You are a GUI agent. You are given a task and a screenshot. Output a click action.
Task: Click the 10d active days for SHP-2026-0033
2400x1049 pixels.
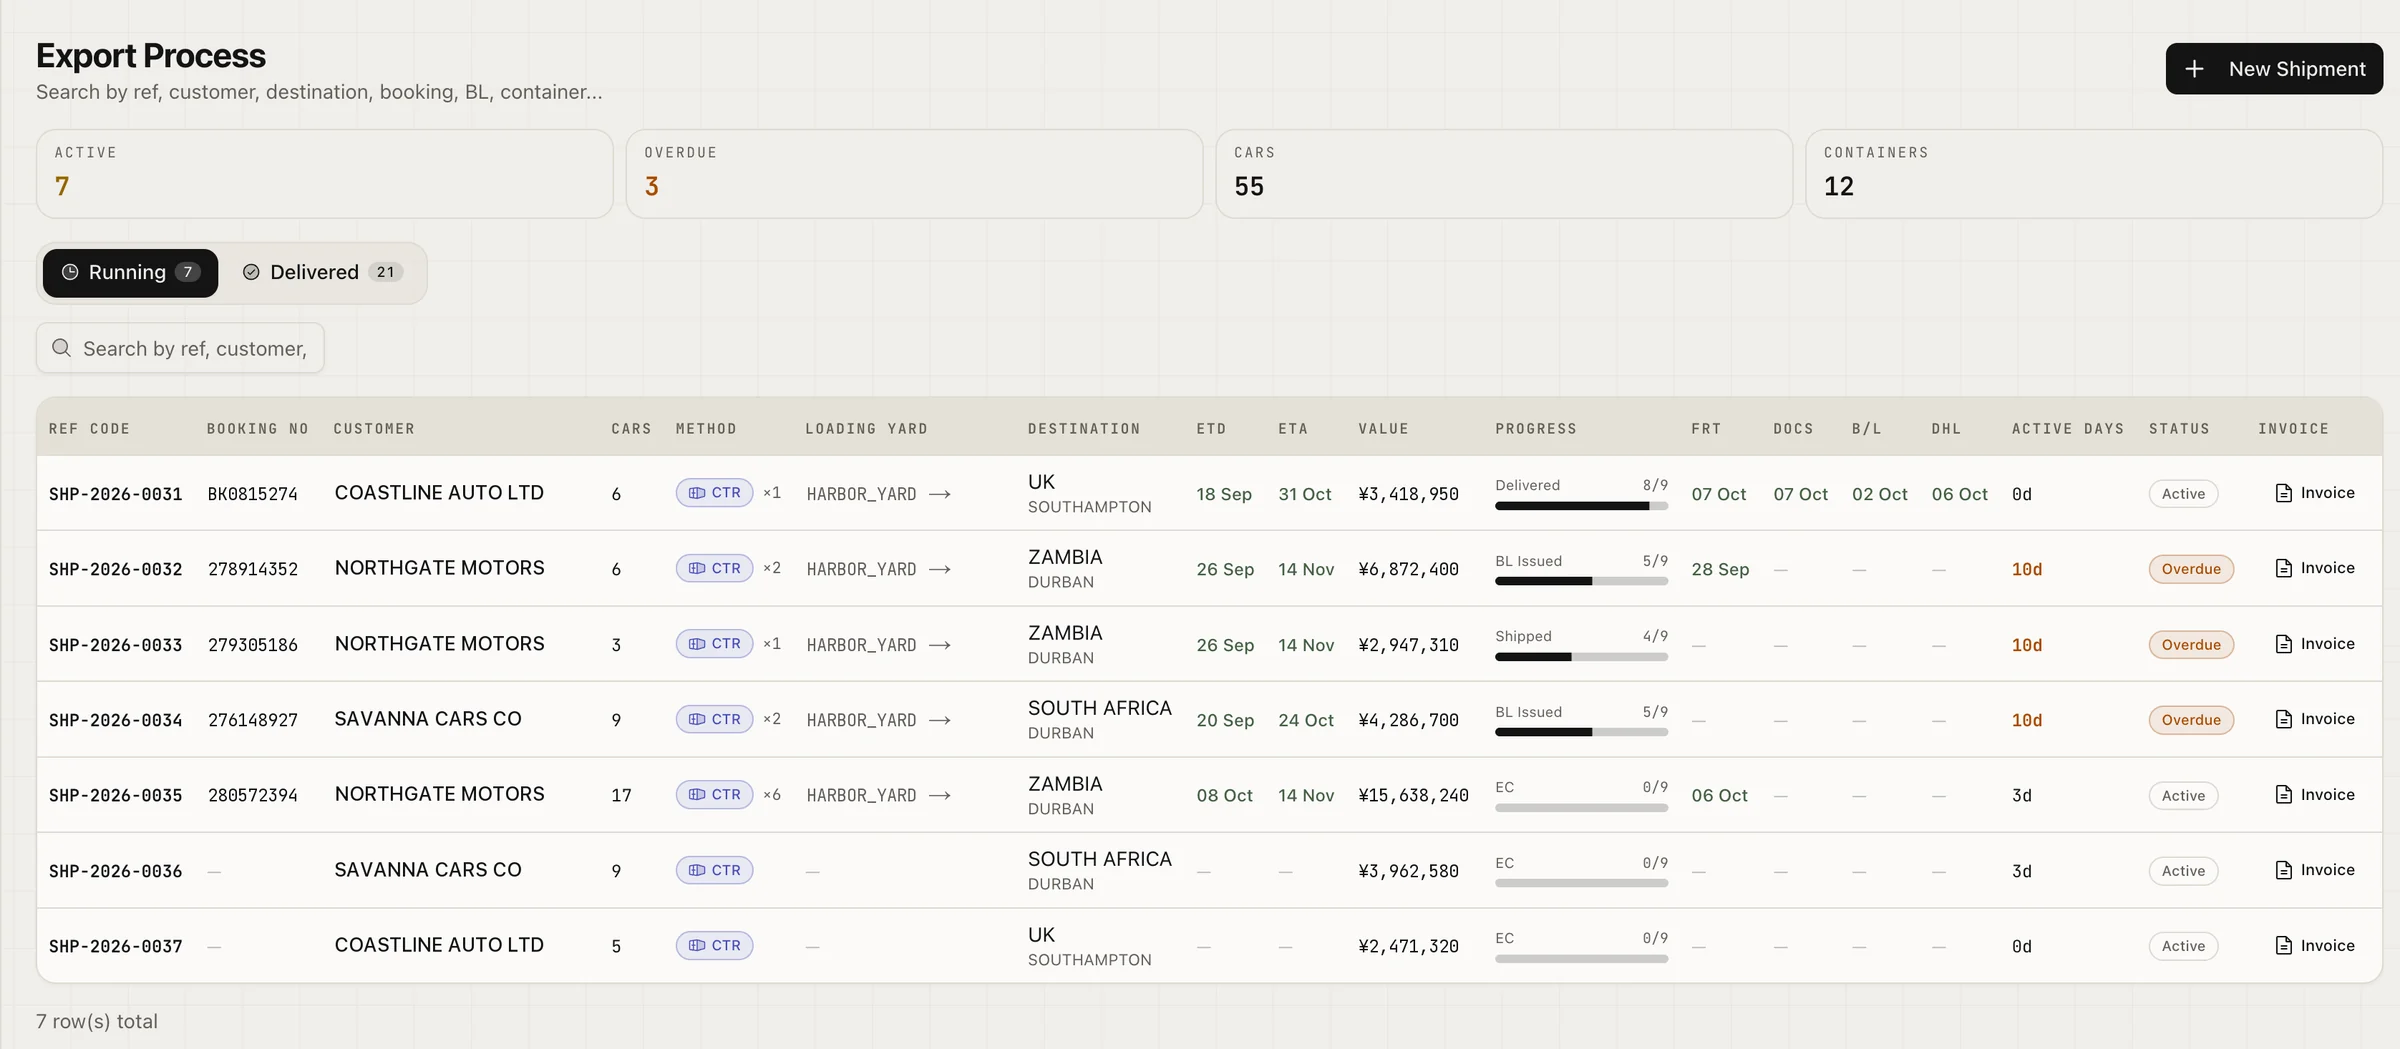pyautogui.click(x=2027, y=645)
